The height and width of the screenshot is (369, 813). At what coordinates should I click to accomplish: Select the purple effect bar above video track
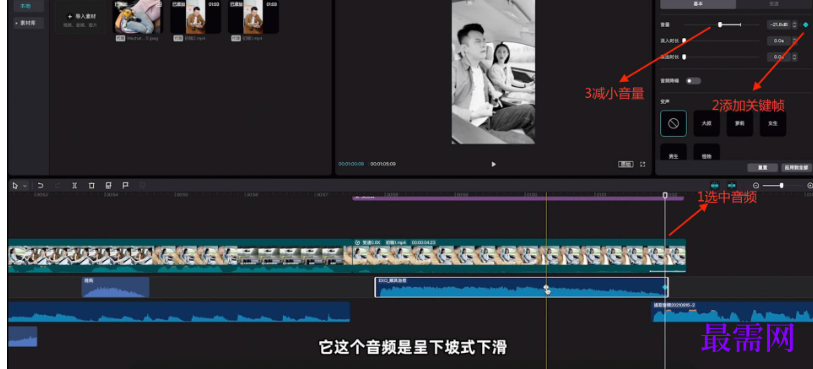click(x=517, y=198)
